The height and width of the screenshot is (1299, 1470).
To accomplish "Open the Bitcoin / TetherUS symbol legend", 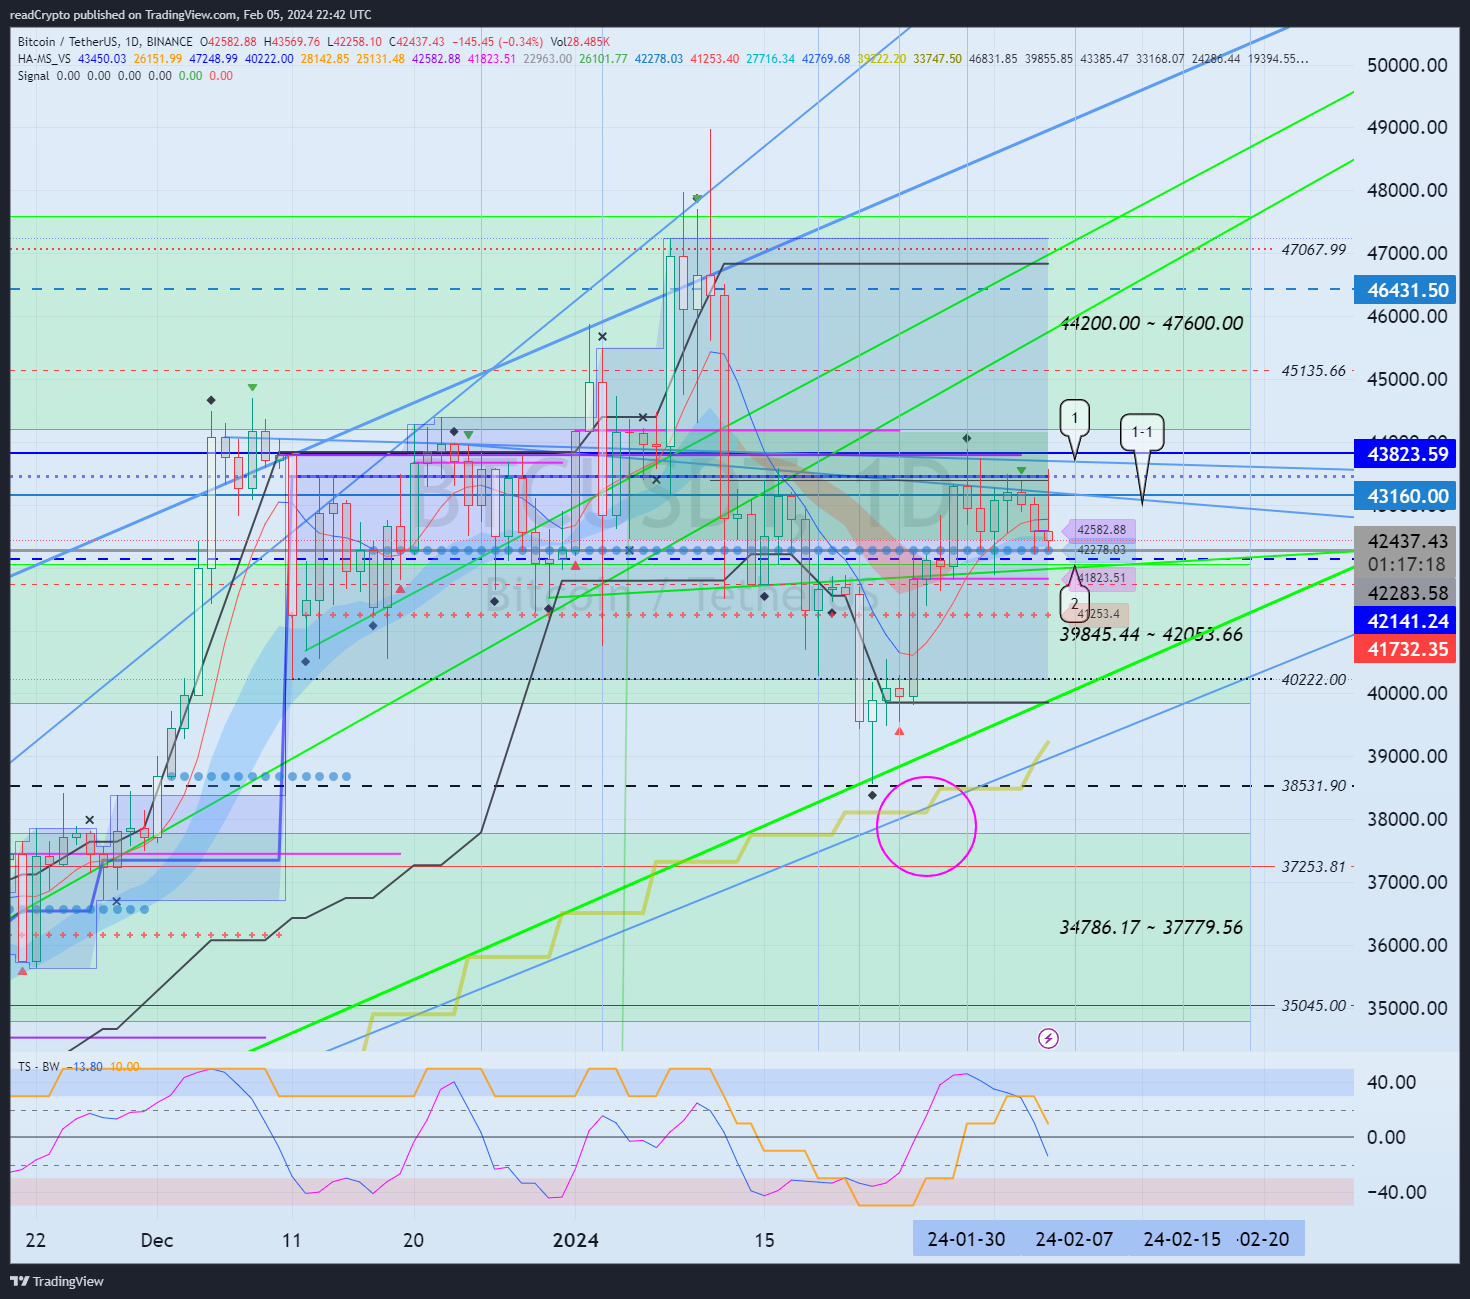I will [105, 42].
